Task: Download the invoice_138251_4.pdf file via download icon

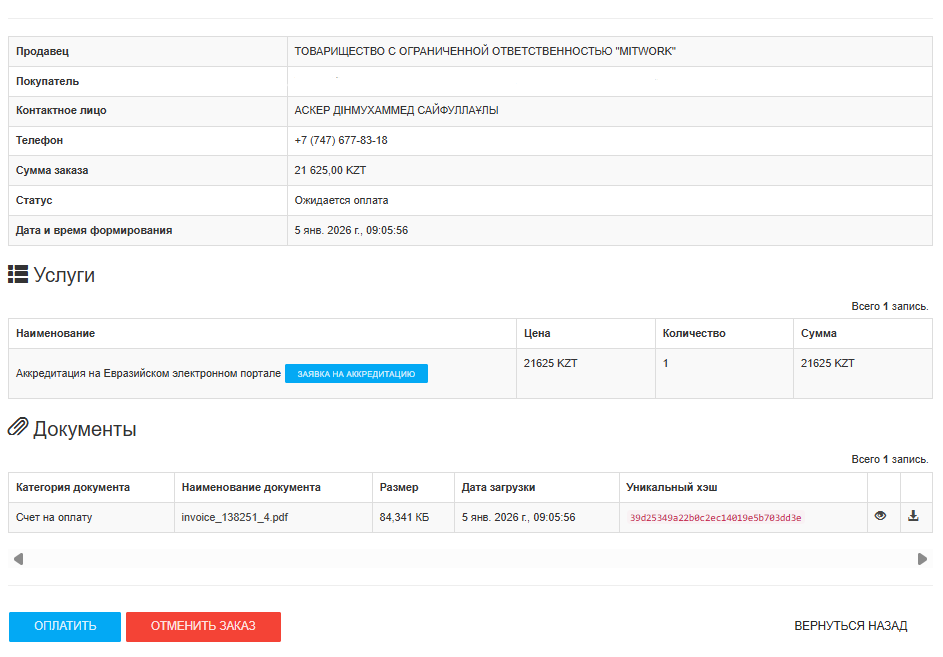Action: (x=913, y=517)
